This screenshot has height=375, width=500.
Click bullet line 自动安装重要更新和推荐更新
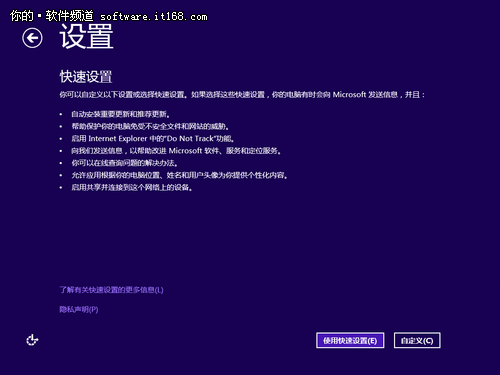coord(121,114)
